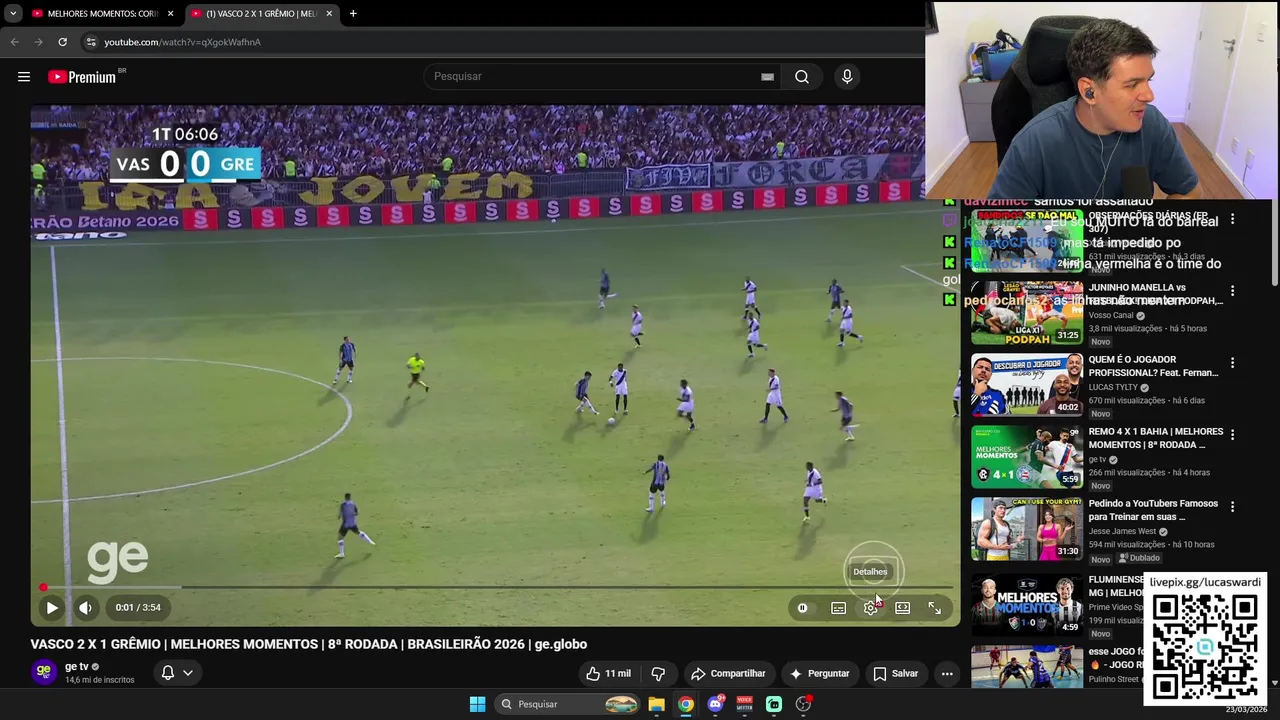Click the Perguntar button
The image size is (1280, 720).
pos(819,674)
